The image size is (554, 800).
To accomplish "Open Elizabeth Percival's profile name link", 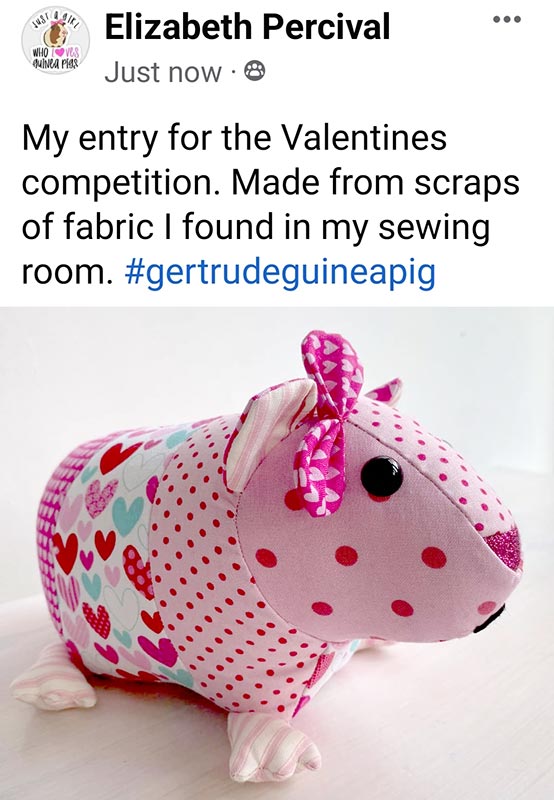I will 247,27.
